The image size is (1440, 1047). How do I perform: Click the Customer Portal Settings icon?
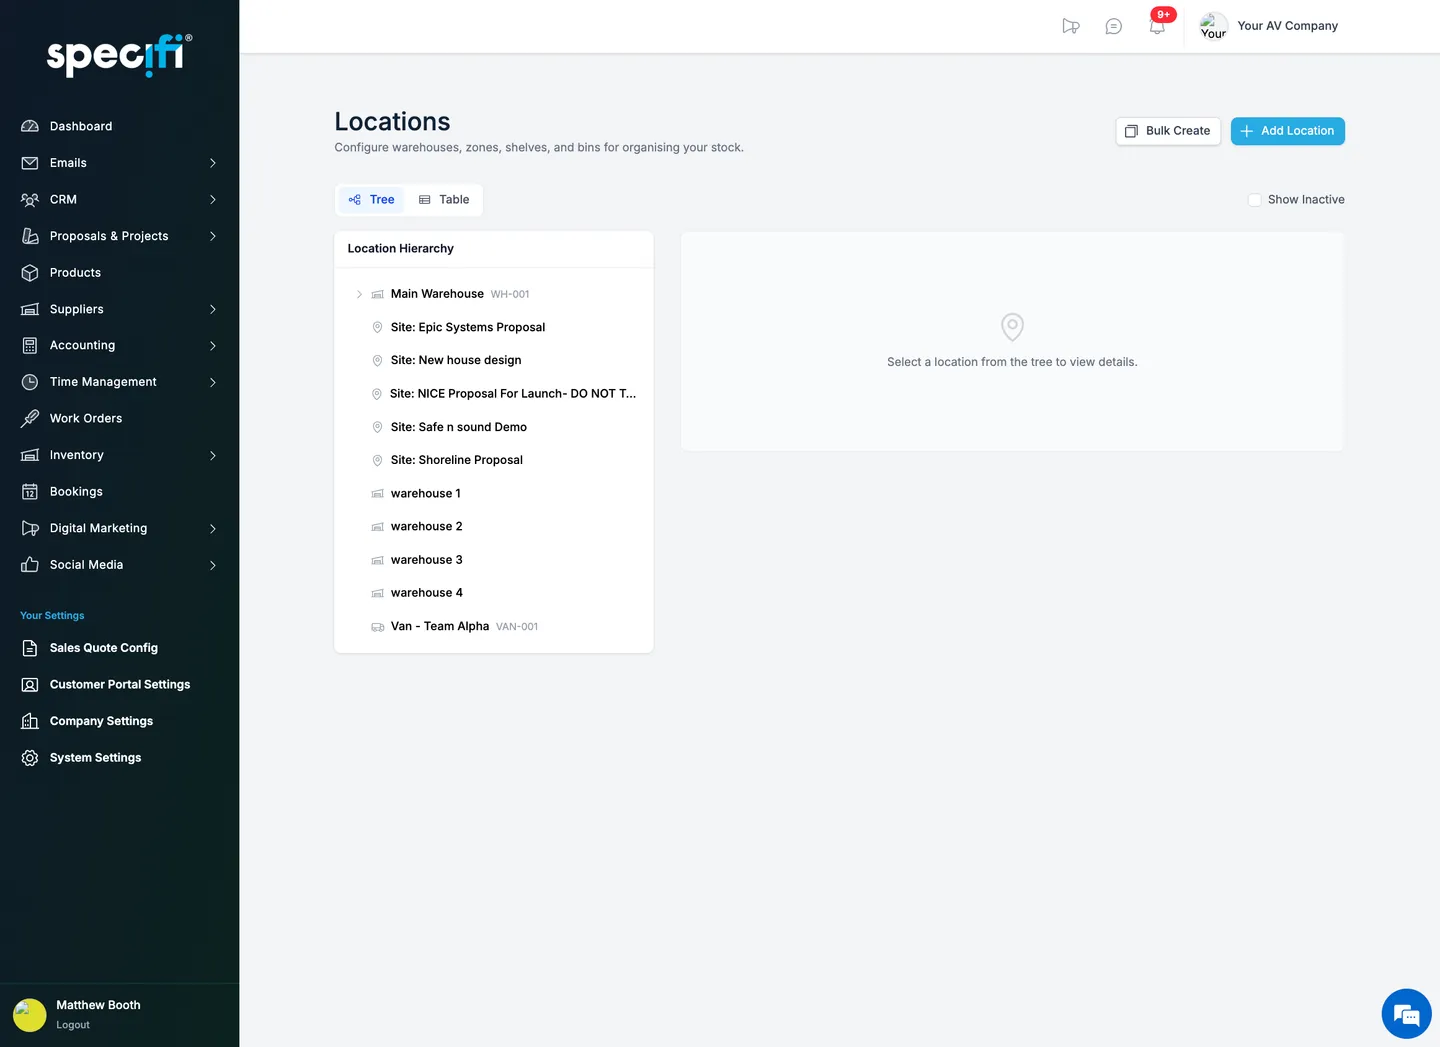tap(30, 685)
